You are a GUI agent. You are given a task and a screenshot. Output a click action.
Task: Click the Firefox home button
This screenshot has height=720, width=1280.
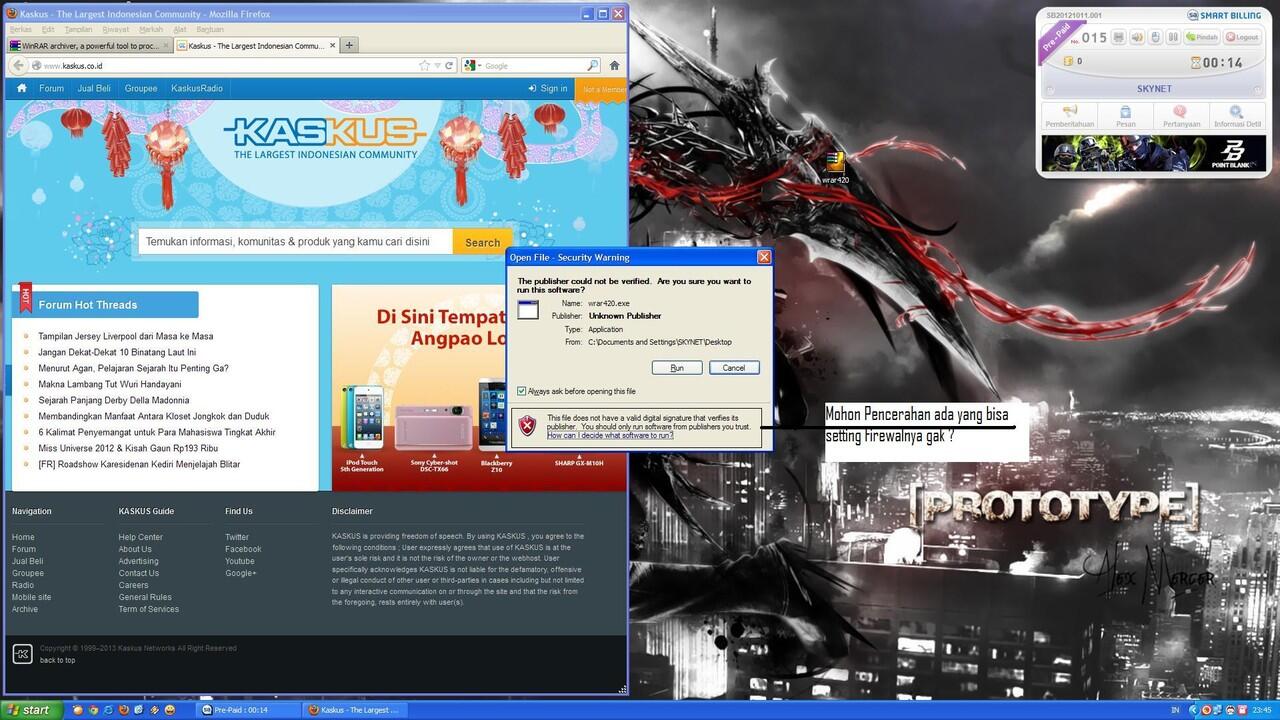pos(614,65)
